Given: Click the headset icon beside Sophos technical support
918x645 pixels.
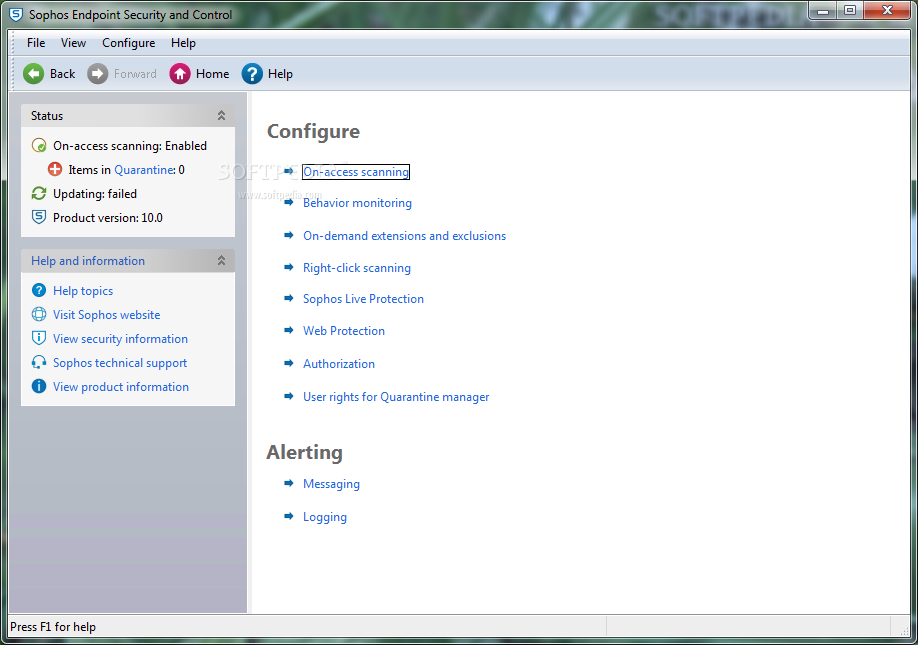Looking at the screenshot, I should coord(39,362).
